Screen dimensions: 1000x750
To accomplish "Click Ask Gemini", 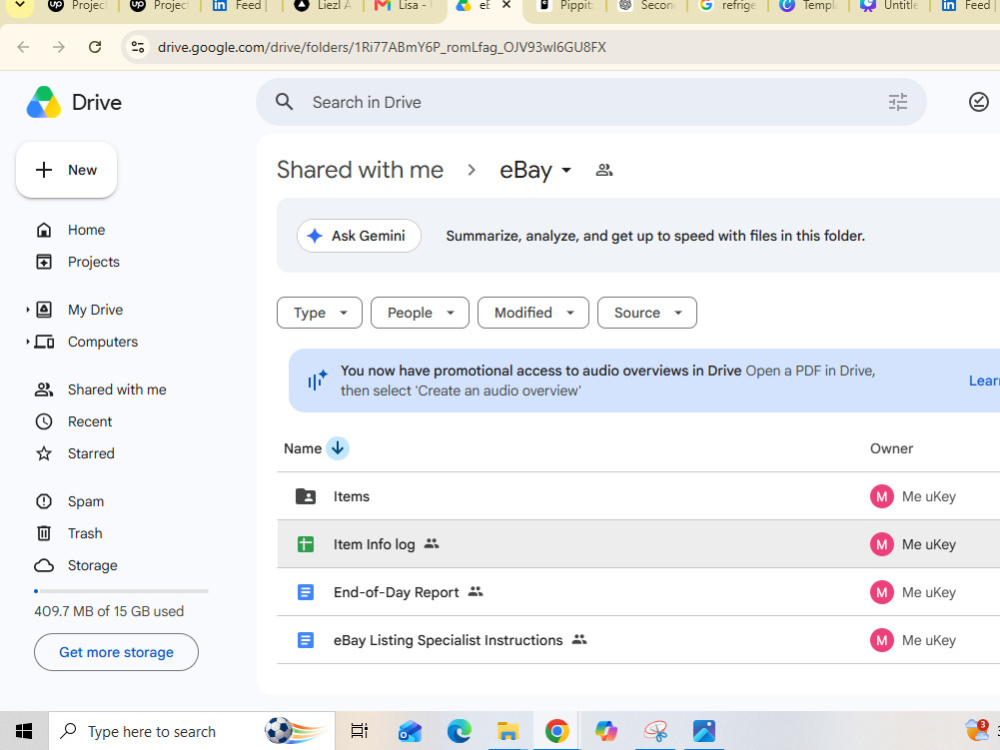I will pyautogui.click(x=358, y=236).
